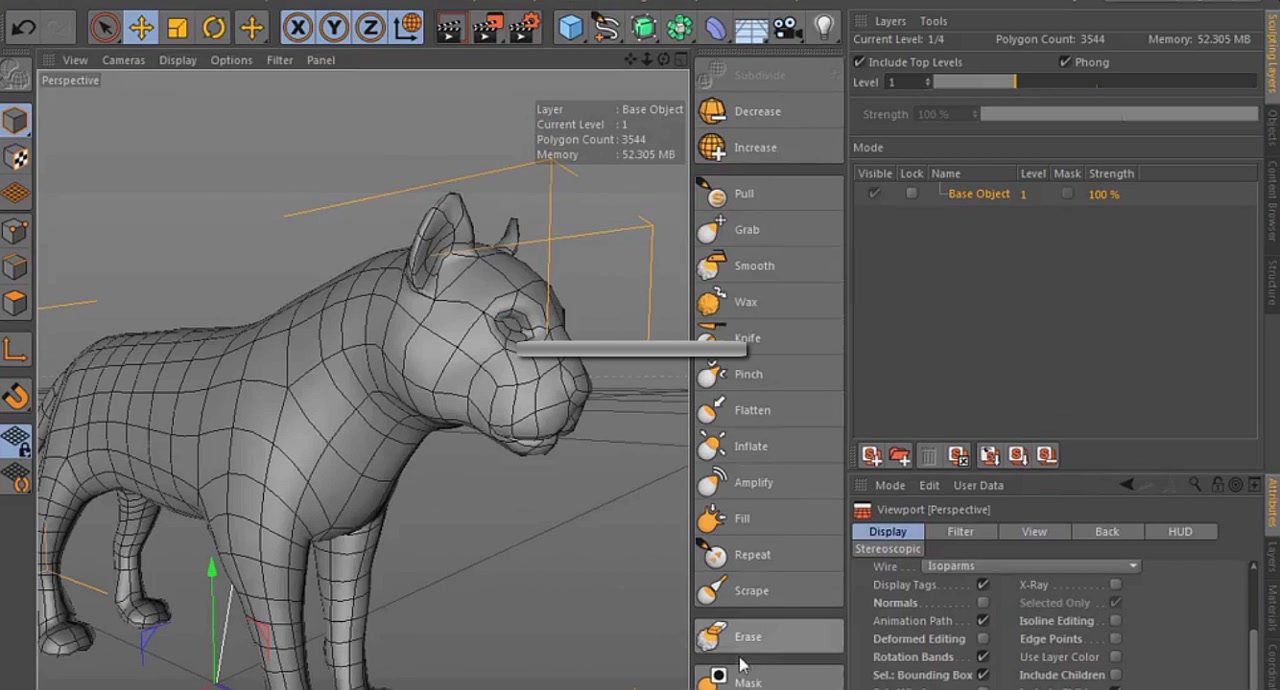Switch to the Filter tab
Image resolution: width=1280 pixels, height=690 pixels.
pyautogui.click(x=960, y=531)
